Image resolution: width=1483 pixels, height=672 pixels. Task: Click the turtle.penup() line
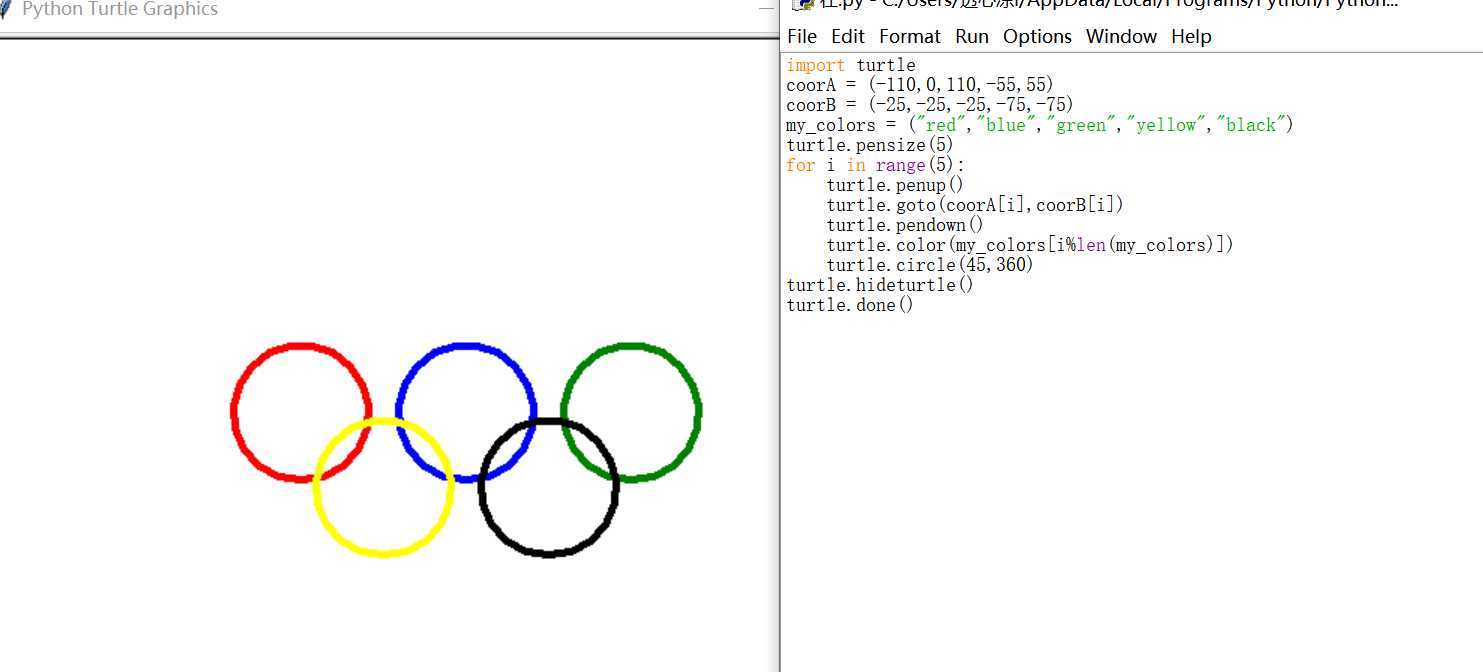point(895,185)
